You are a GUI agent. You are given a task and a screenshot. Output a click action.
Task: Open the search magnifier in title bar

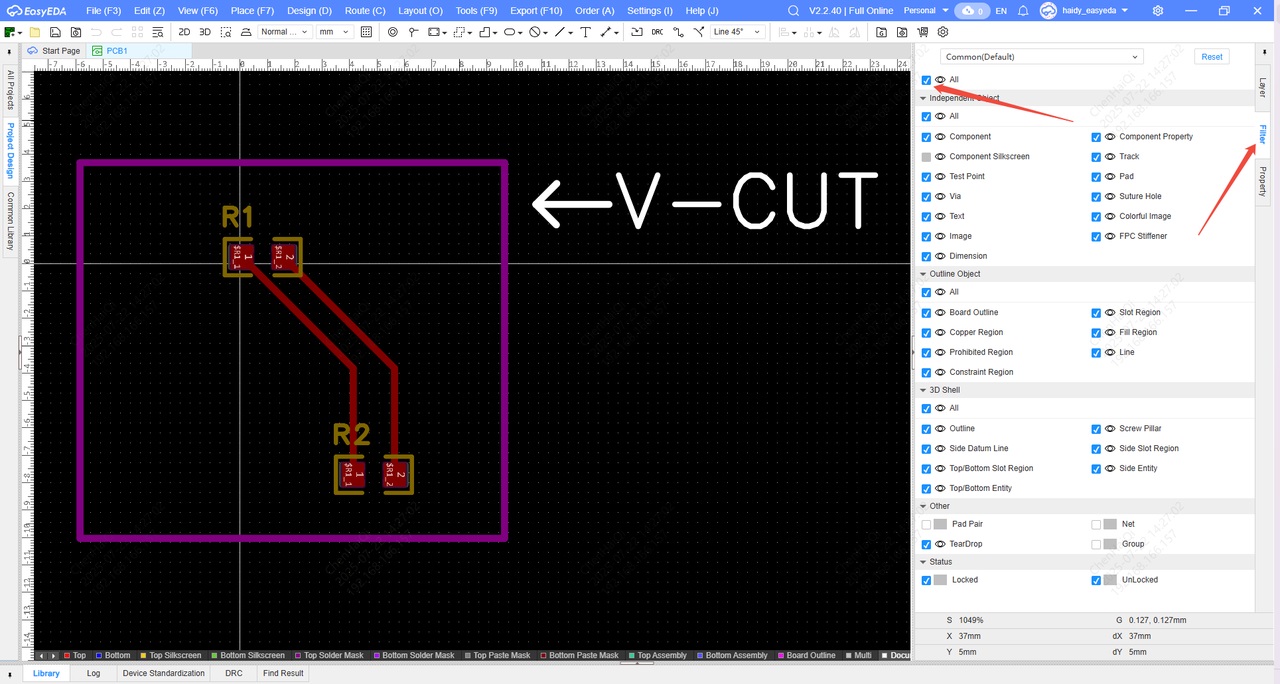[793, 11]
